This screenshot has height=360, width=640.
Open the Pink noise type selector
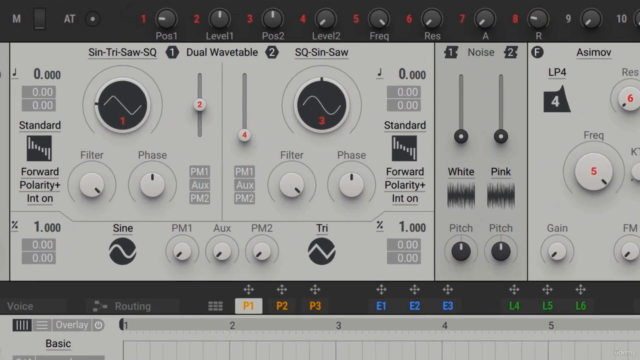coord(501,172)
